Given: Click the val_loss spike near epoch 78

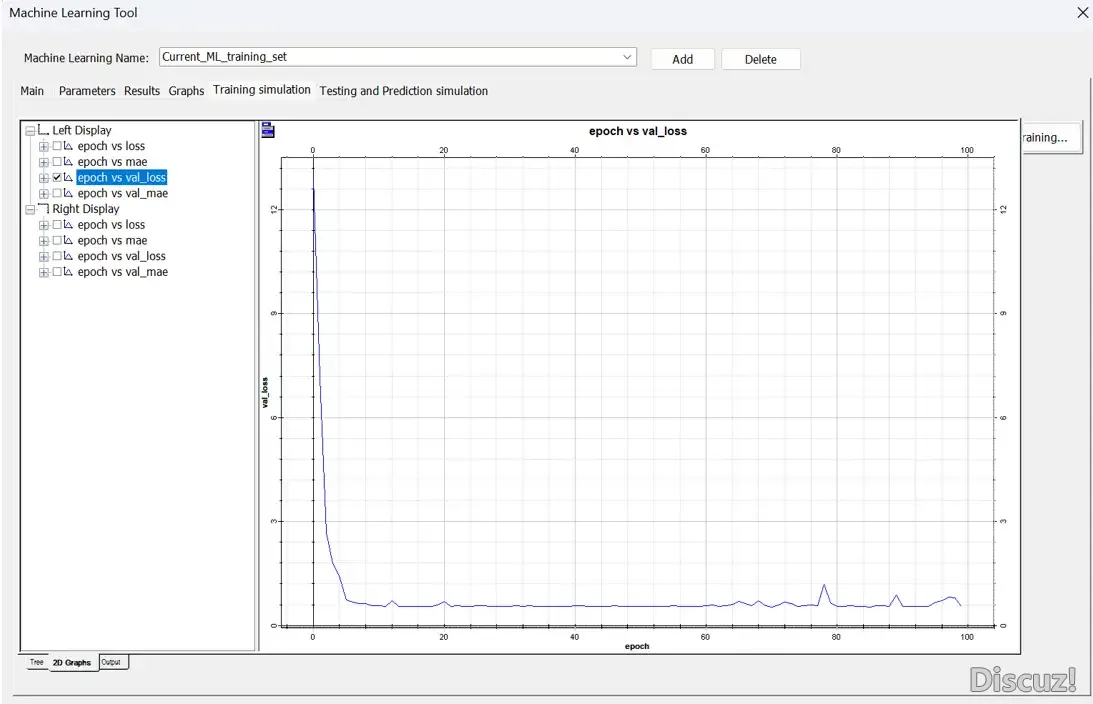Looking at the screenshot, I should (x=824, y=586).
